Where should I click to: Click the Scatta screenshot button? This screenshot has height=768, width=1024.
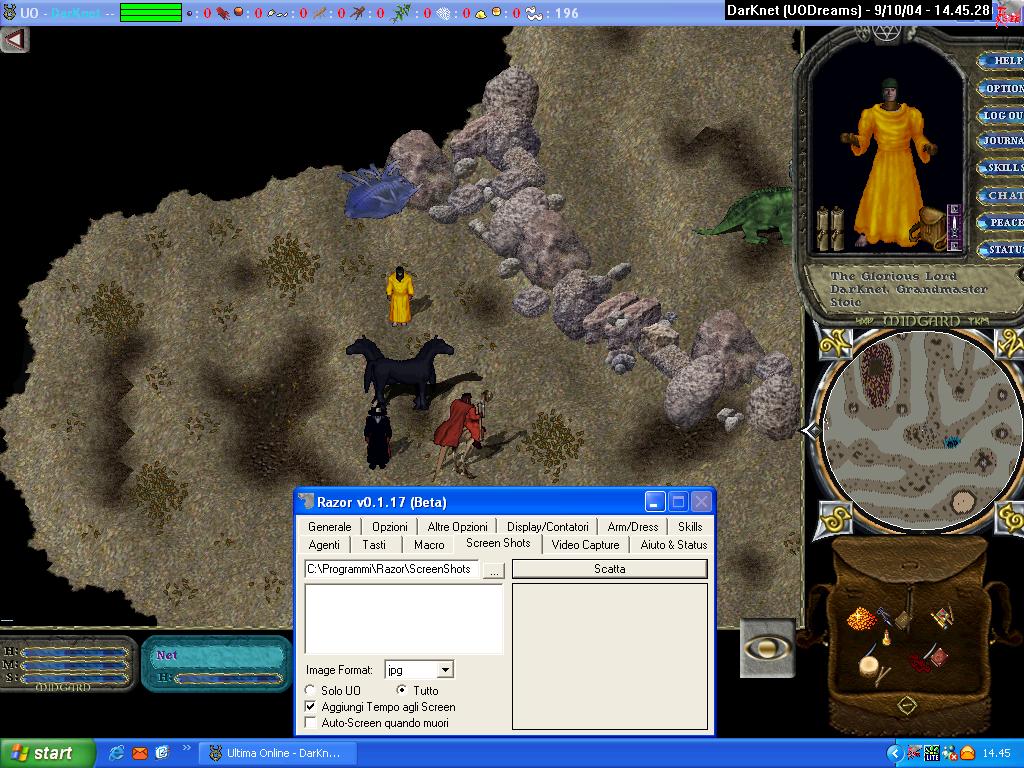(x=609, y=569)
